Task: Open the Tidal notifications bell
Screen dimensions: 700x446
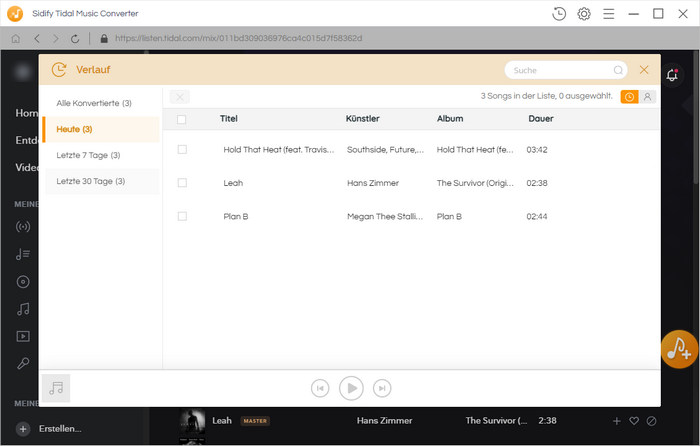Action: point(672,75)
